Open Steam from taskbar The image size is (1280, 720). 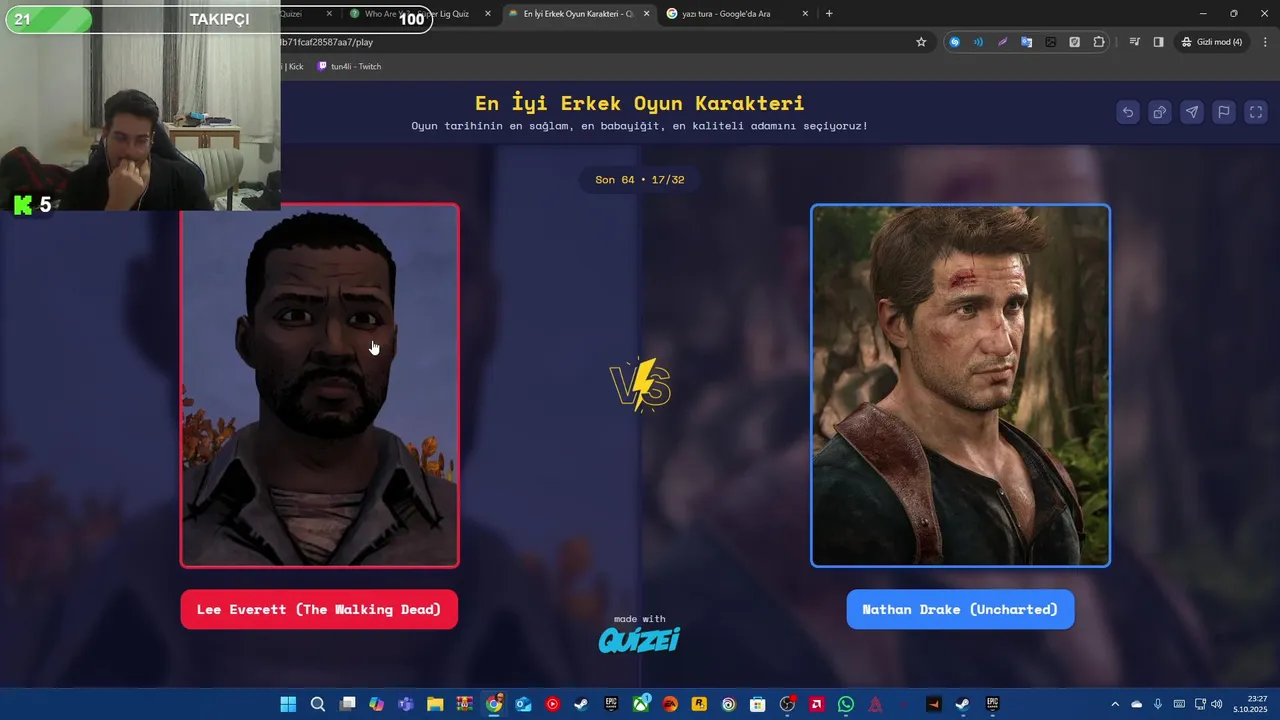pos(582,704)
